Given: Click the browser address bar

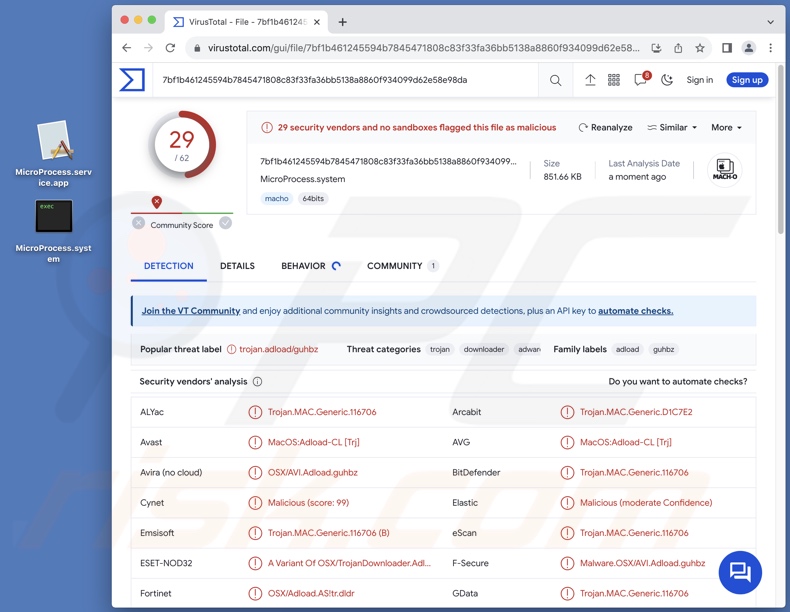Looking at the screenshot, I should pyautogui.click(x=423, y=48).
